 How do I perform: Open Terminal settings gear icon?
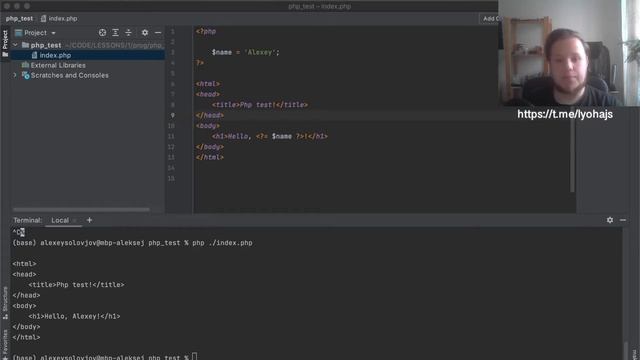[610, 220]
